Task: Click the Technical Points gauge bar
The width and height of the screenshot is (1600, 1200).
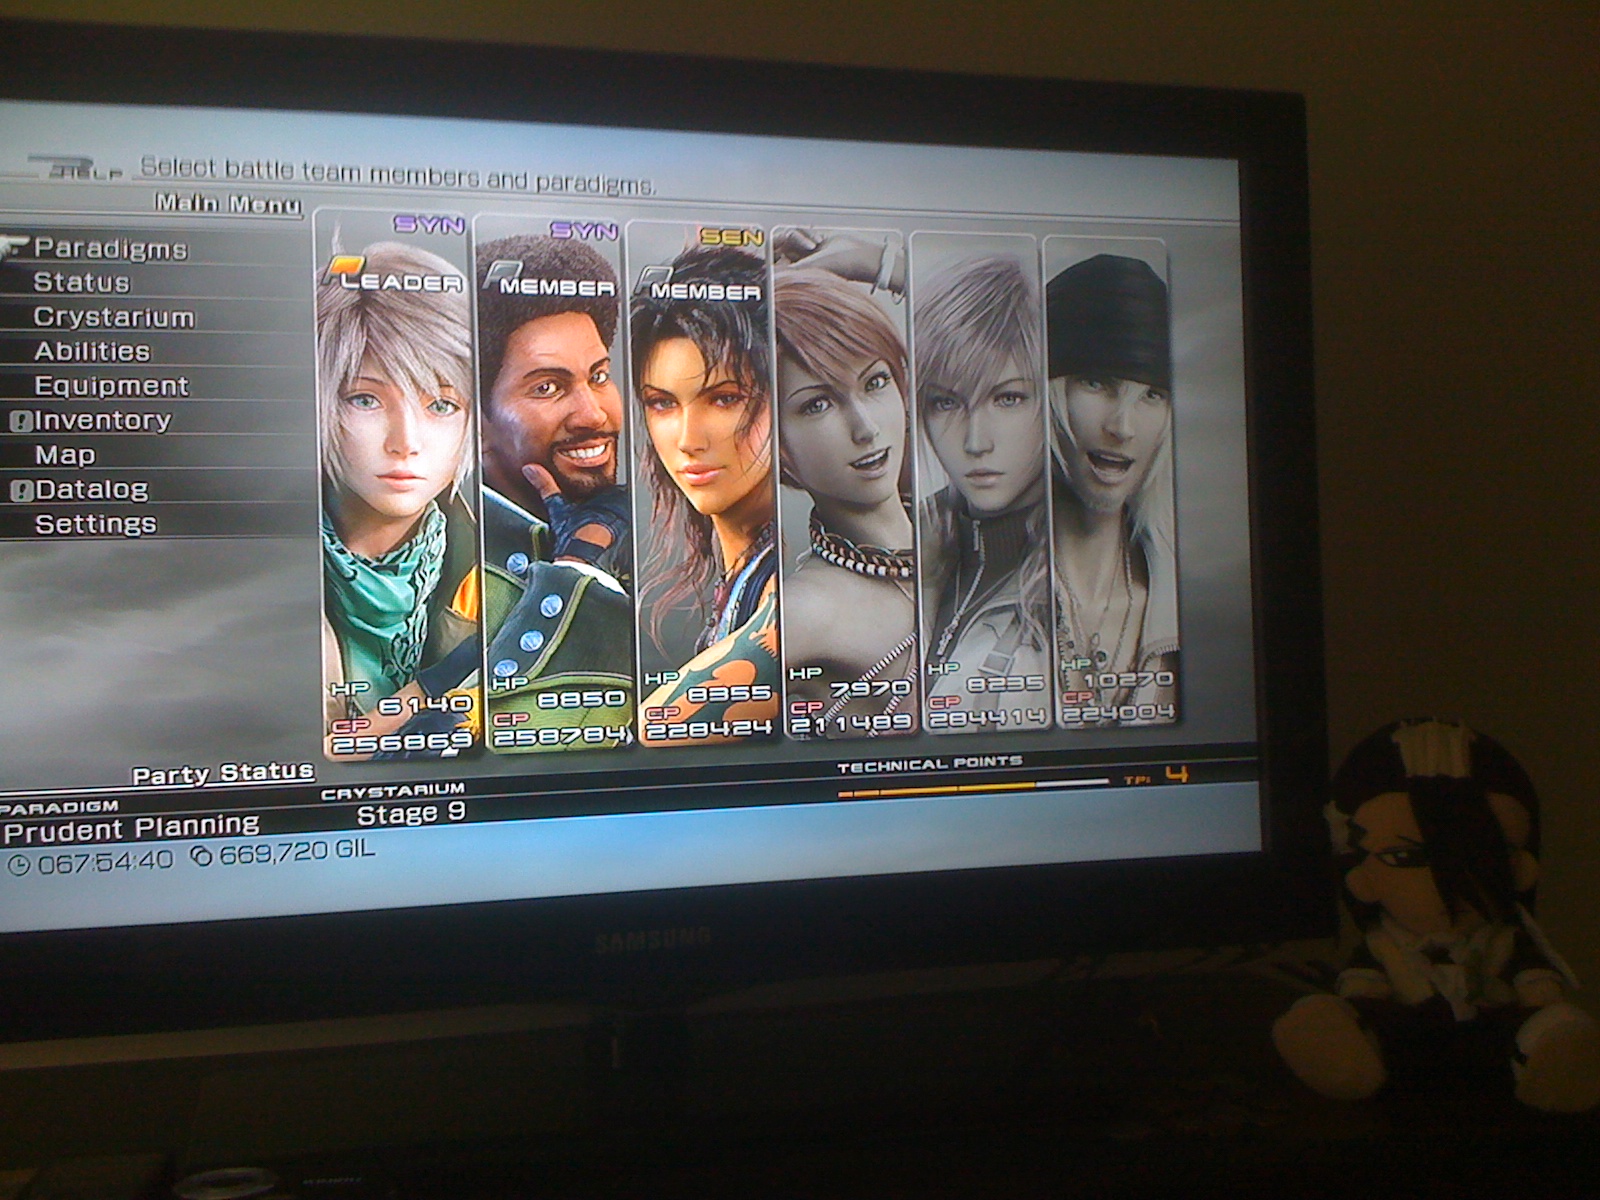Action: pyautogui.click(x=973, y=786)
